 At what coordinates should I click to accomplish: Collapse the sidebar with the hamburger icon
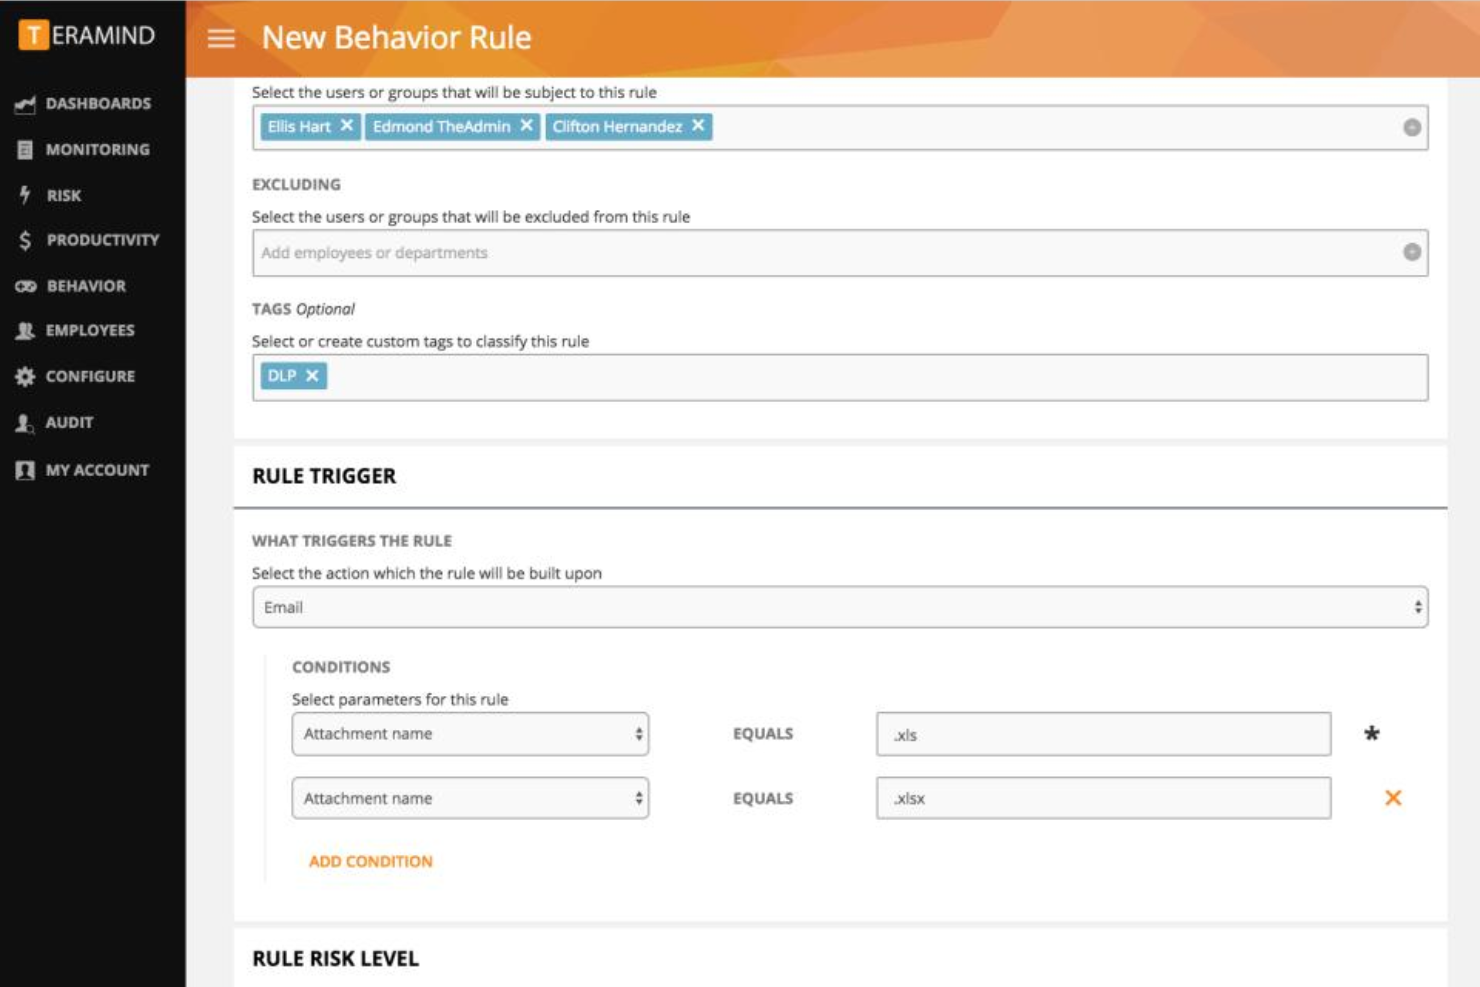click(x=219, y=38)
